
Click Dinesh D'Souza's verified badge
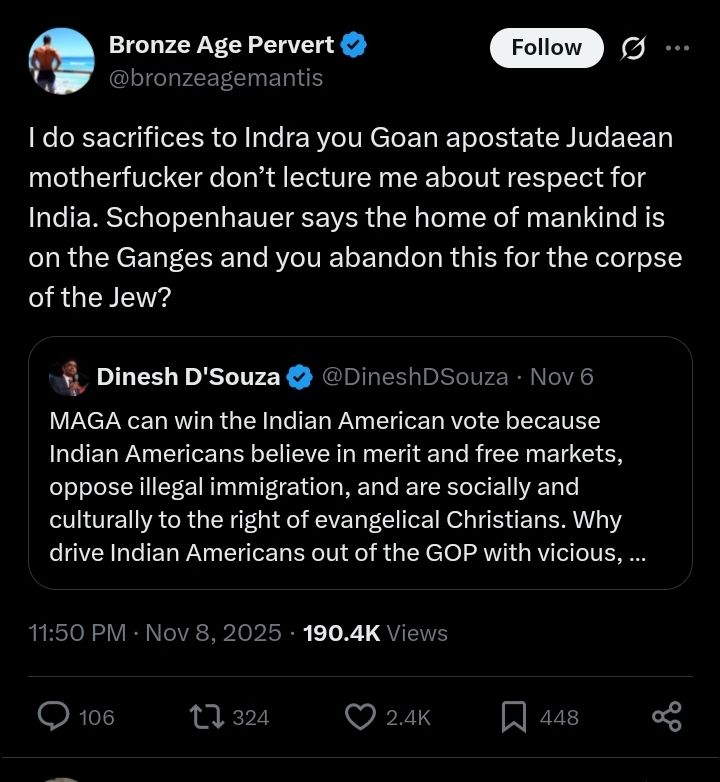coord(300,377)
